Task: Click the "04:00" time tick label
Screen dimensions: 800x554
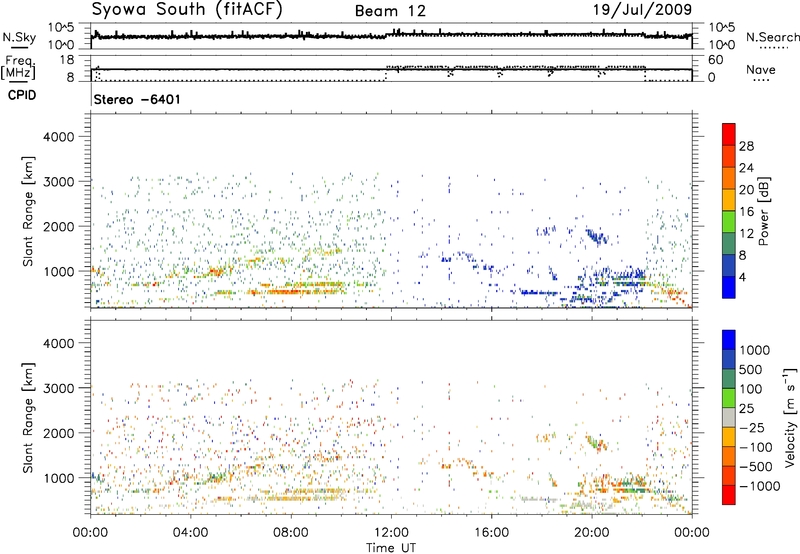Action: 190,533
